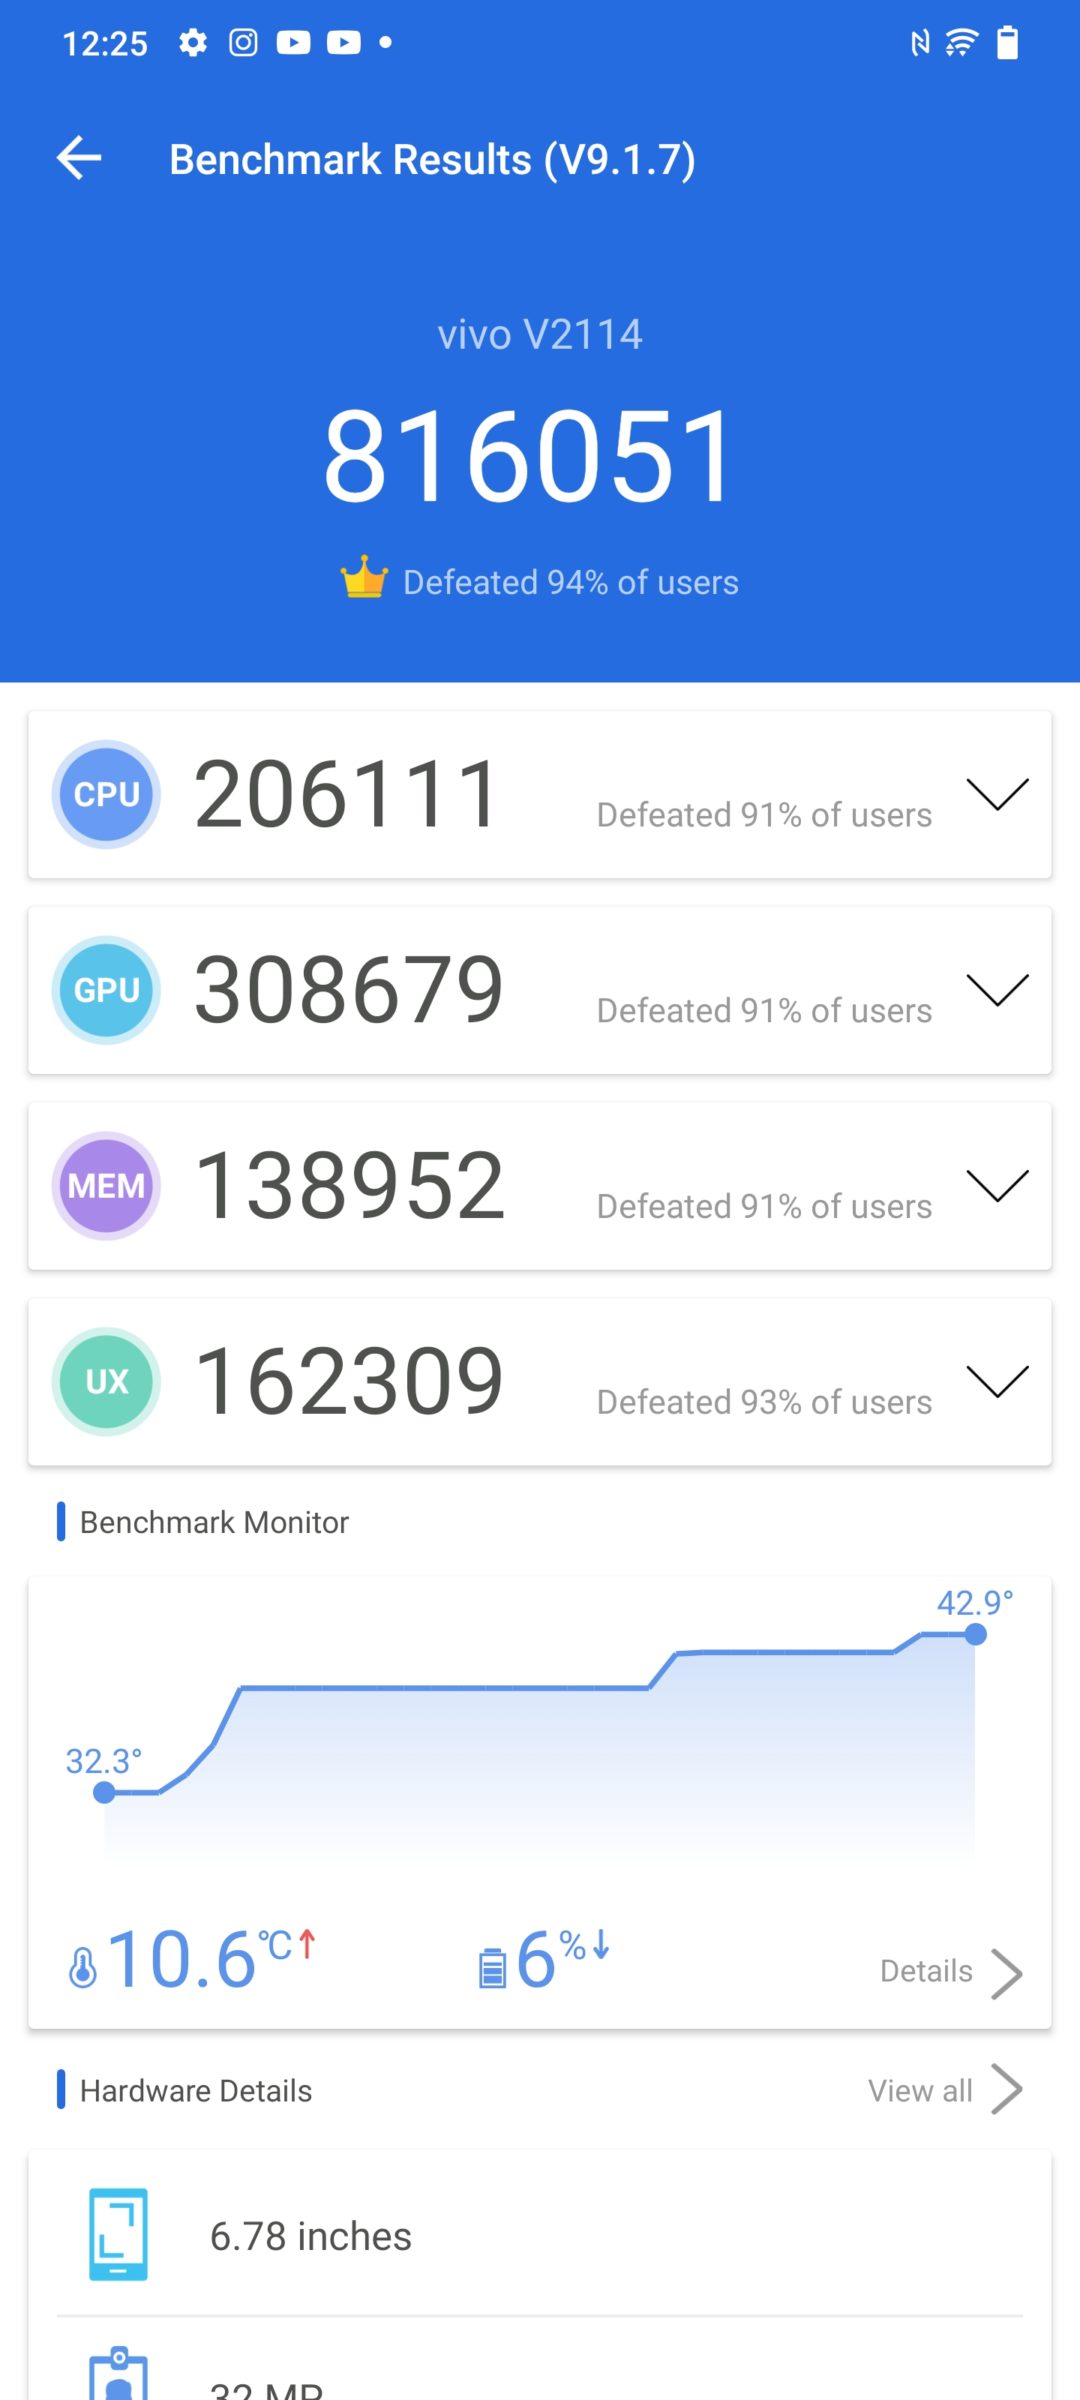
Task: Open View all hardware details
Action: 944,2090
